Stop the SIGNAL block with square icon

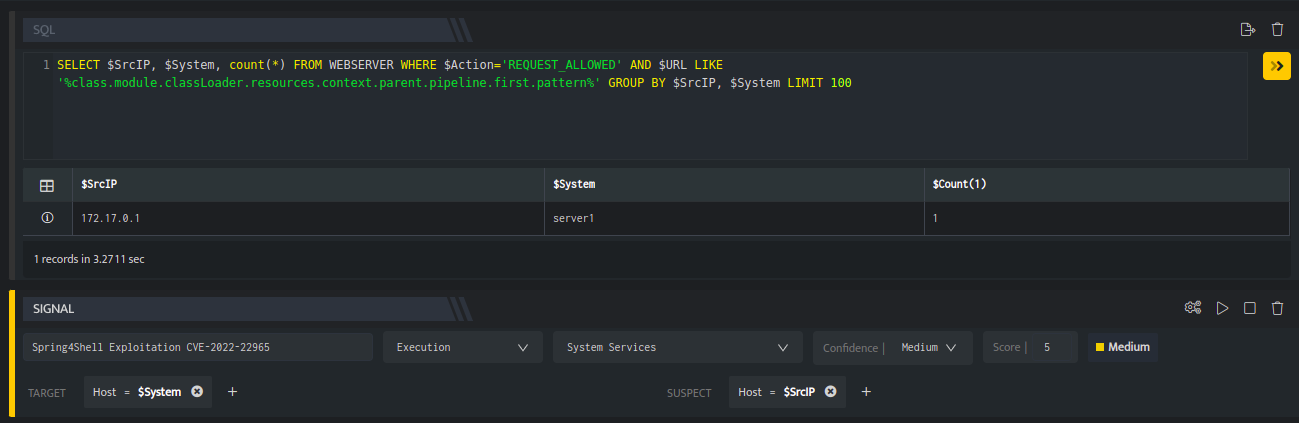pyautogui.click(x=1250, y=308)
